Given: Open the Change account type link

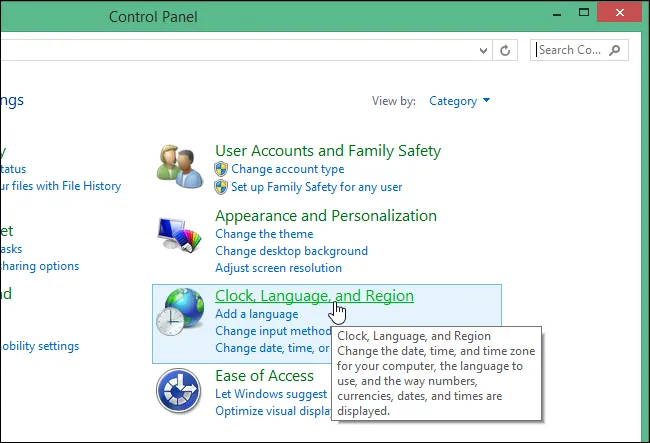Looking at the screenshot, I should 288,169.
